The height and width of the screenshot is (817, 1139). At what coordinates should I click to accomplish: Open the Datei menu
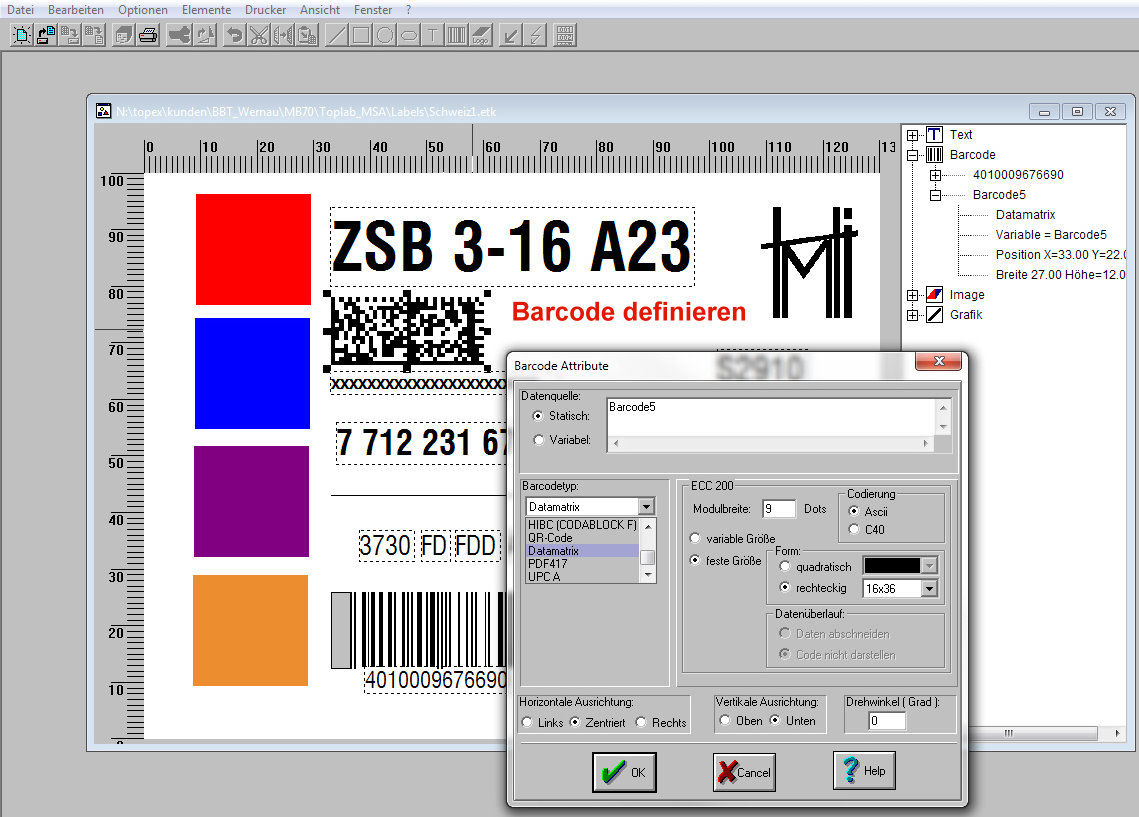click(20, 9)
